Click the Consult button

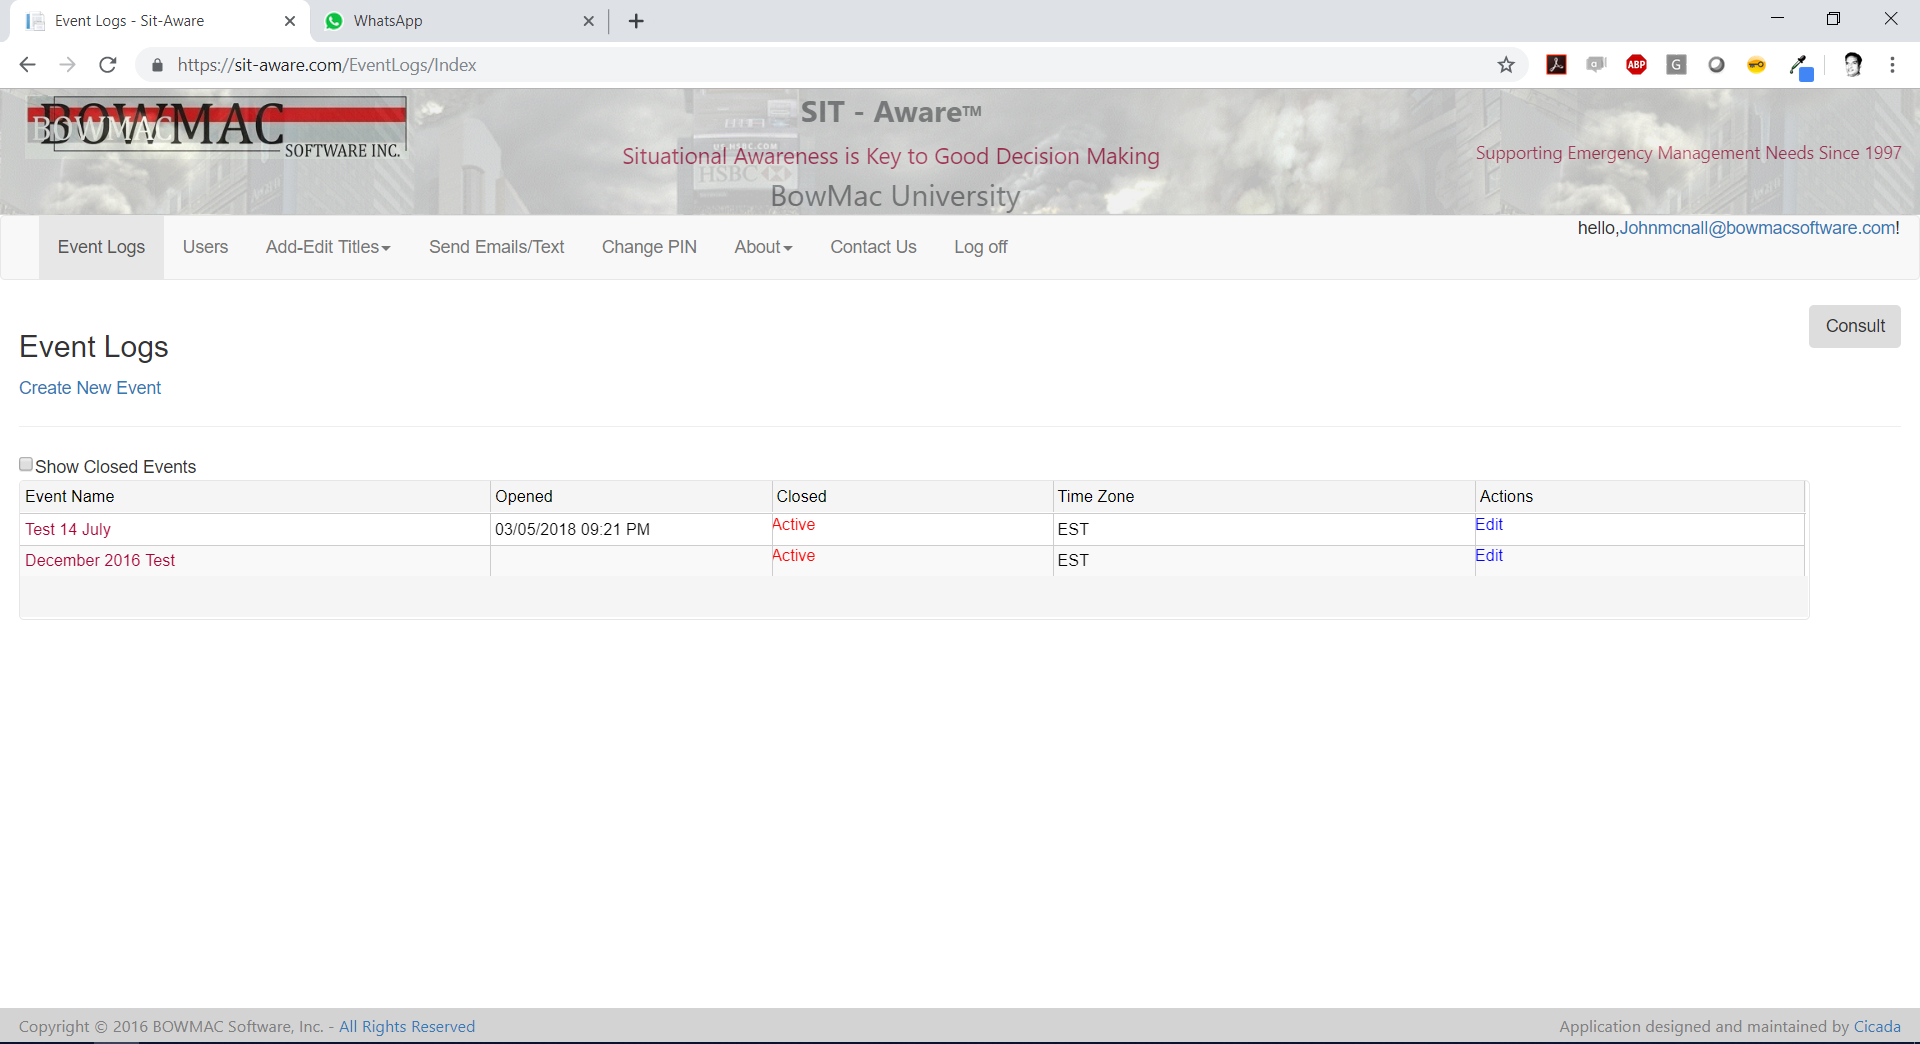[x=1854, y=326]
